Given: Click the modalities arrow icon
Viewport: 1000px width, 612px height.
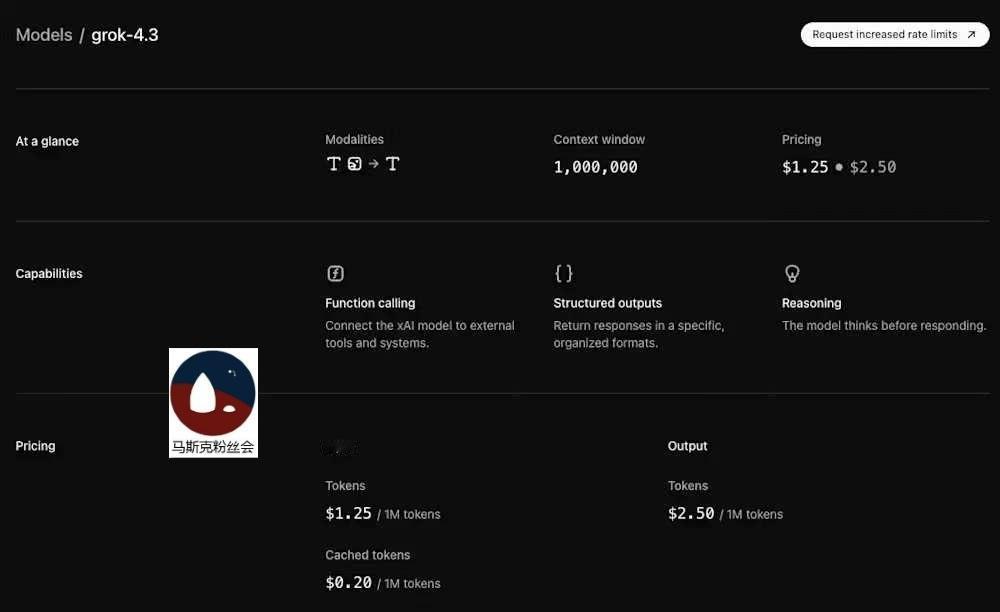Looking at the screenshot, I should tap(374, 164).
